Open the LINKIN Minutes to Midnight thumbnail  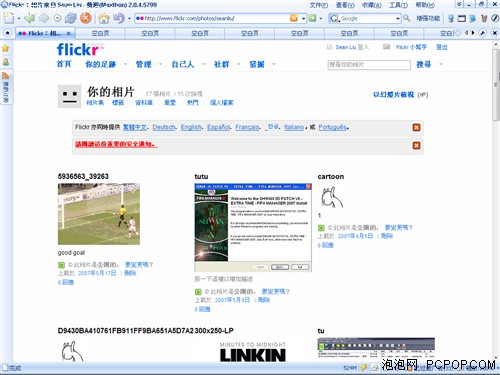pos(253,351)
